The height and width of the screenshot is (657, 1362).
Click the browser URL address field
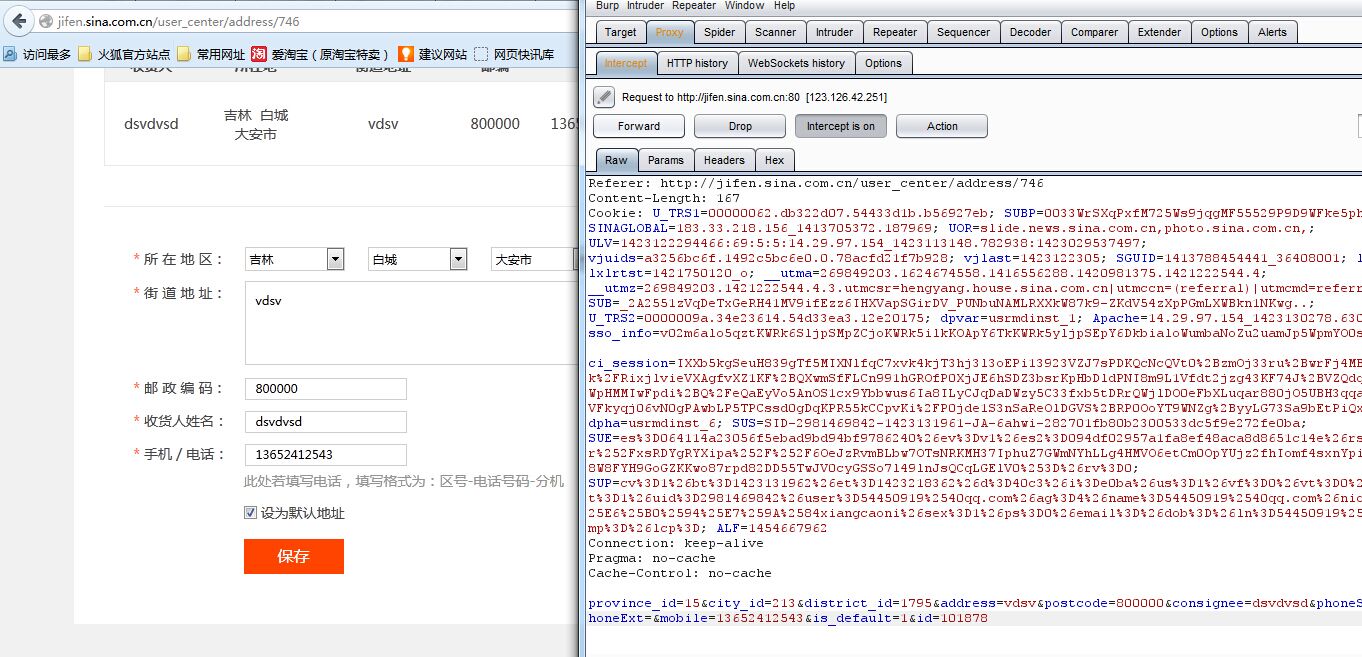point(310,21)
